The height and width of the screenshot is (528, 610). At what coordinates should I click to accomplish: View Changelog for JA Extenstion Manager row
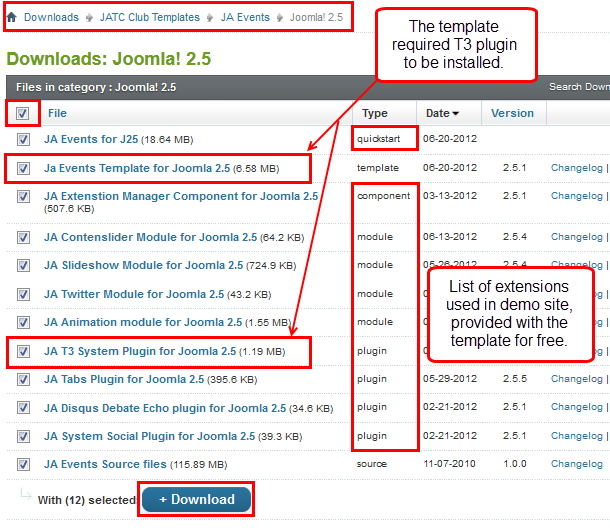[x=577, y=196]
